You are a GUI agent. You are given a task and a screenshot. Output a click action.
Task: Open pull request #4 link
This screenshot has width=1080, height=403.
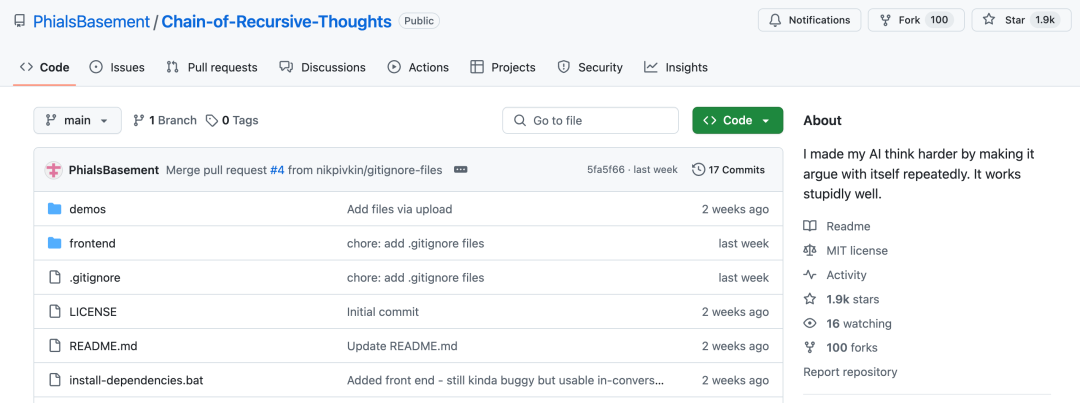click(277, 170)
